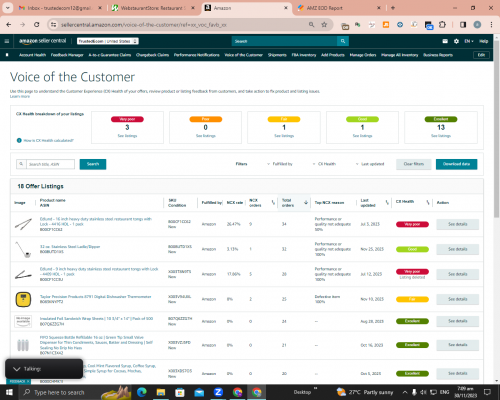
Task: See details for the 32 oz Ladle row
Action: click(x=458, y=249)
